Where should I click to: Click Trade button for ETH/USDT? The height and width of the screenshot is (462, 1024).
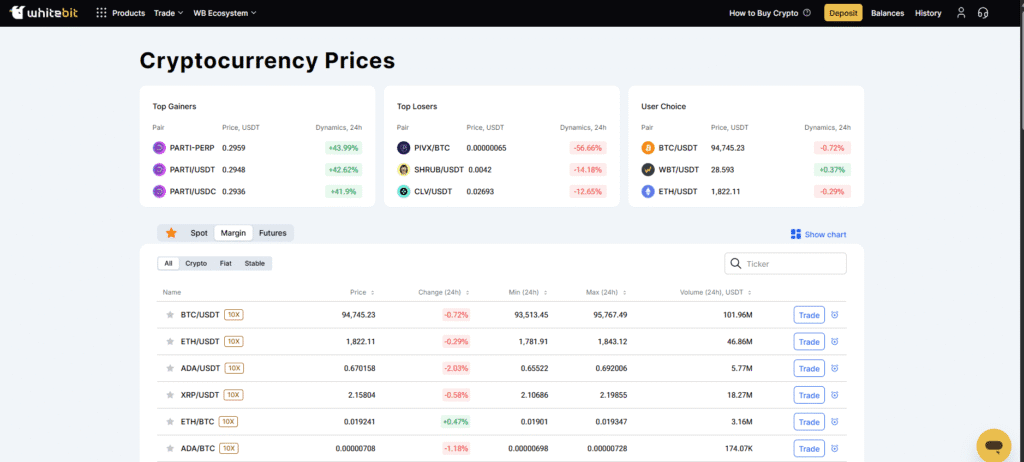pyautogui.click(x=809, y=341)
